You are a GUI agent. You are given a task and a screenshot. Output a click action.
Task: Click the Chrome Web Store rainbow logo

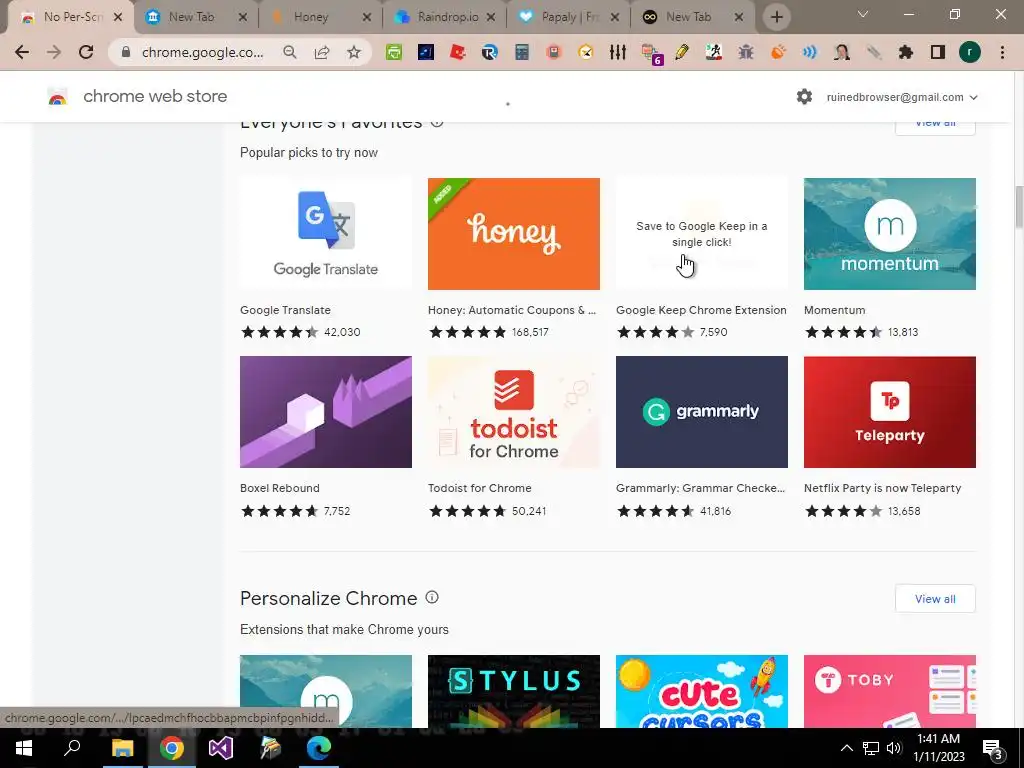pos(57,97)
